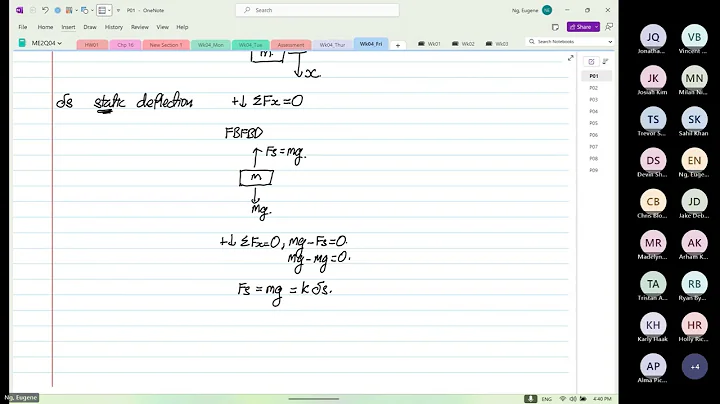Select page P05 in page list
This screenshot has width=720, height=404.
[596, 123]
